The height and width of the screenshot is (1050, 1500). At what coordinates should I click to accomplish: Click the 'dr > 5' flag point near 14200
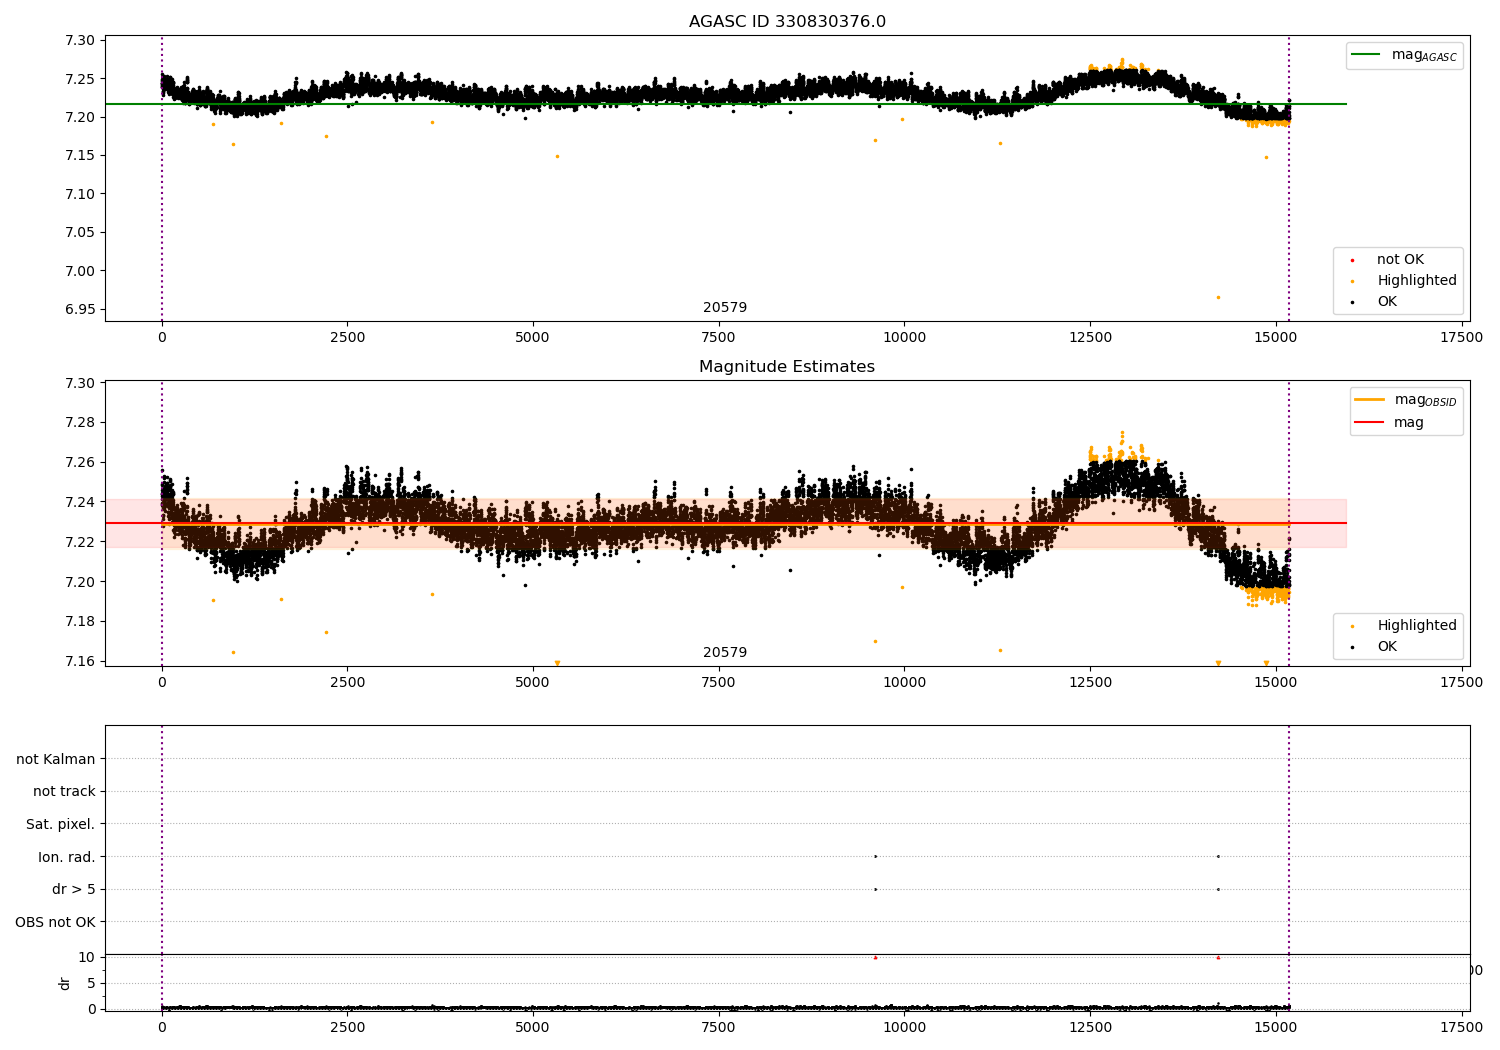click(1218, 889)
